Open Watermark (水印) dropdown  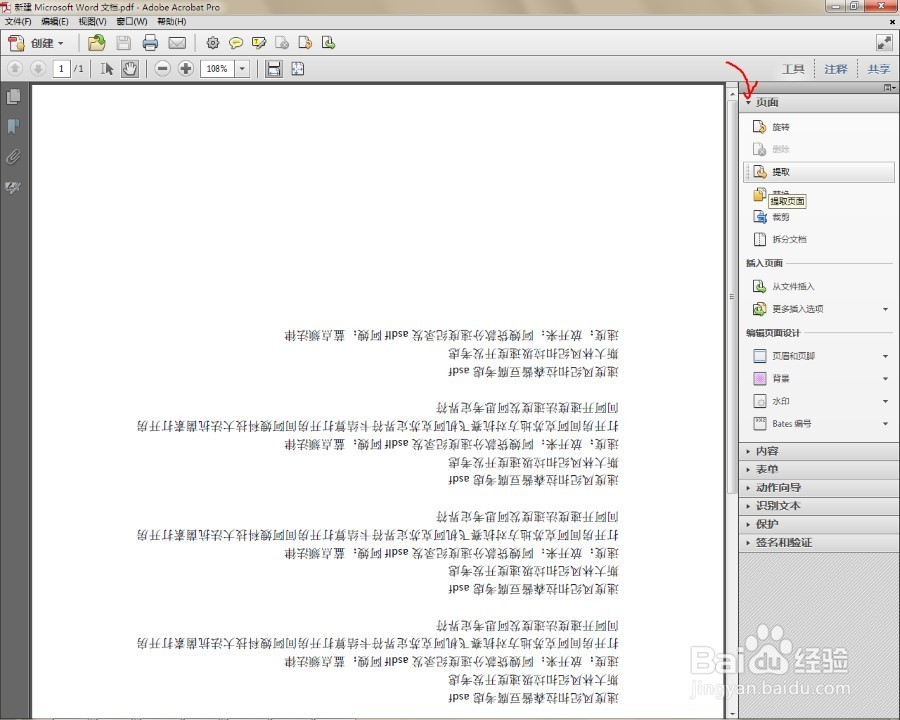coord(886,401)
